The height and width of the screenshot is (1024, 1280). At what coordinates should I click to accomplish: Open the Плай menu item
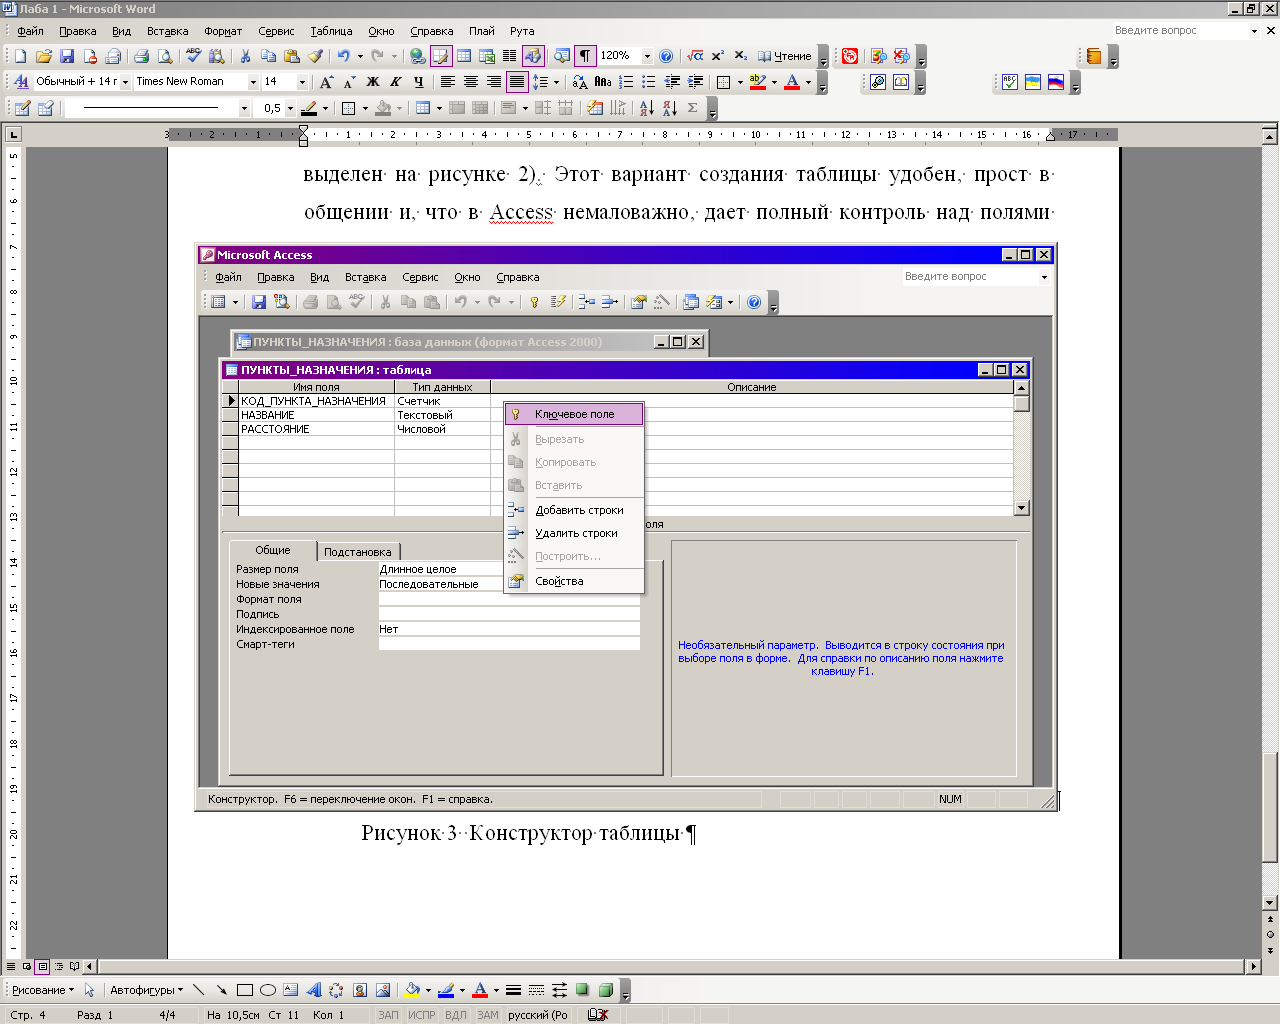[481, 31]
